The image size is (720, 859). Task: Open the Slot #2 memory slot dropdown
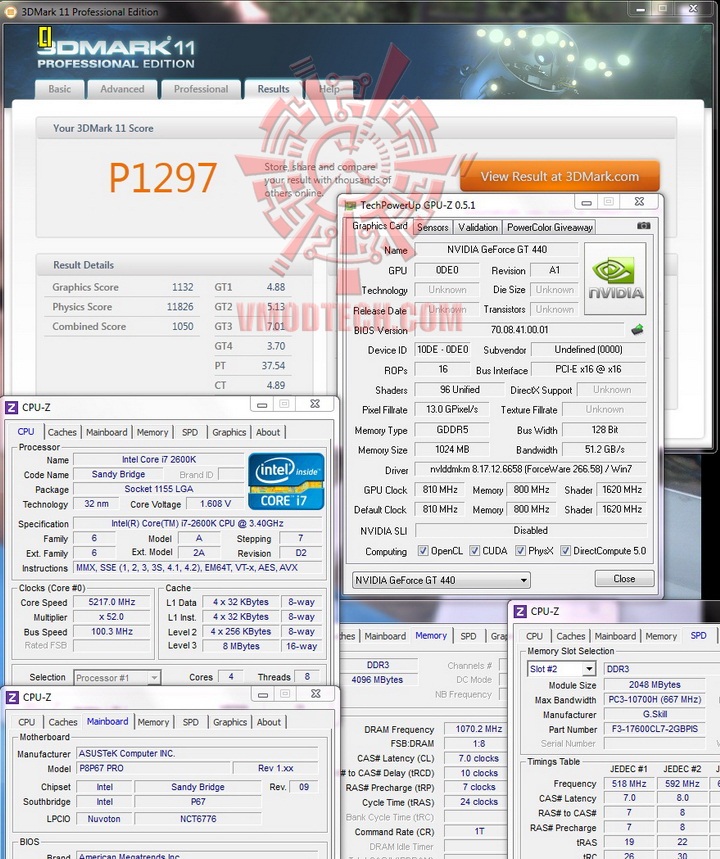[561, 669]
